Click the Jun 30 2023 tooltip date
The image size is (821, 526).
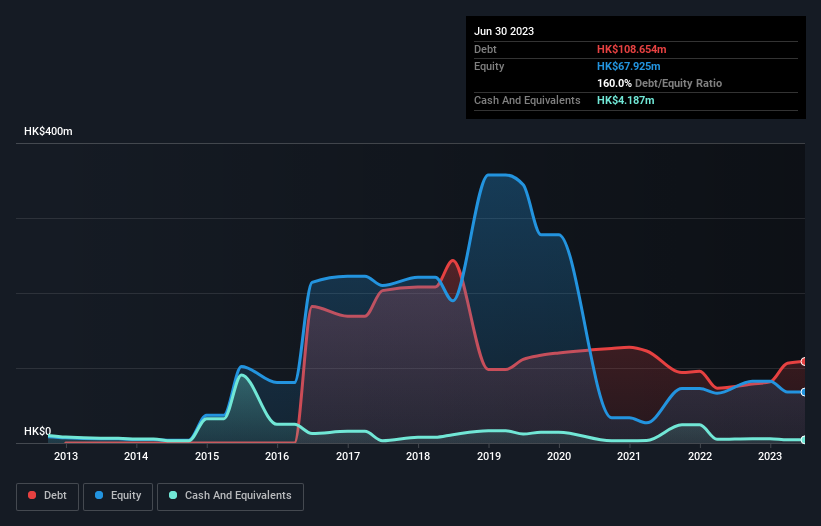(x=504, y=31)
